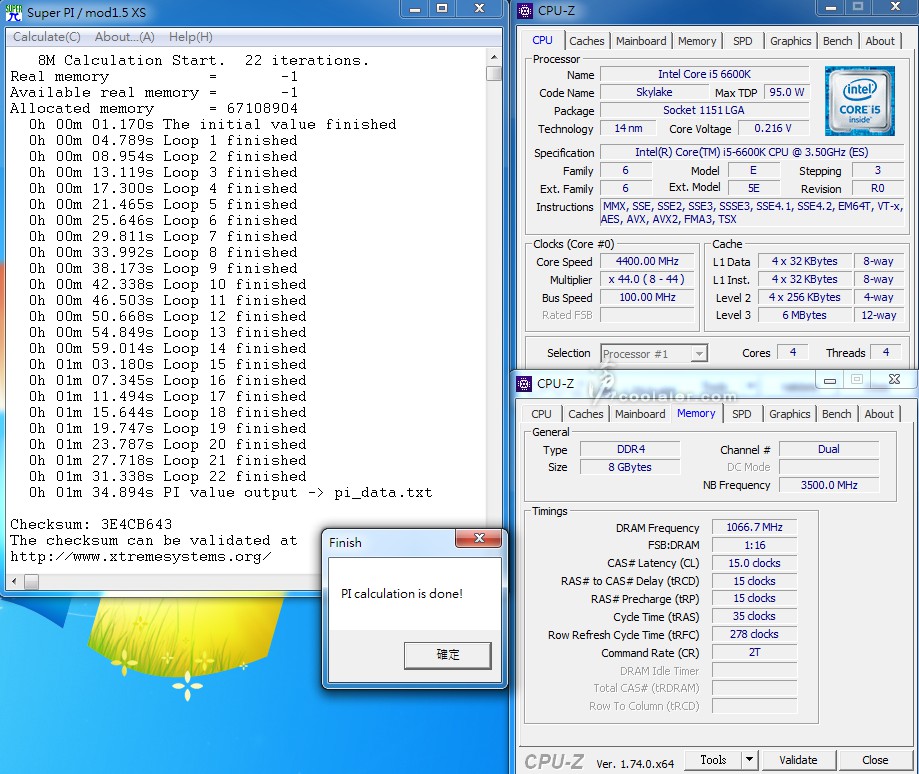
Task: Click the xtremesystems.org URL text
Action: tap(141, 556)
